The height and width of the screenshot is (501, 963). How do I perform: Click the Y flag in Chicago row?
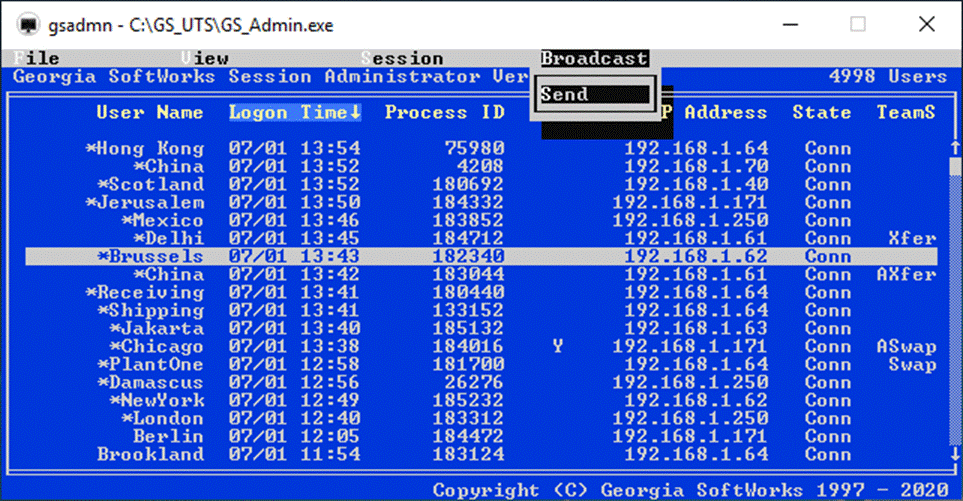558,346
